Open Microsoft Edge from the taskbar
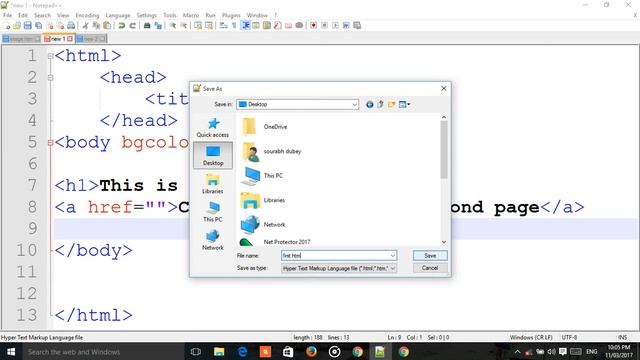Screen dimensions: 640x360 pyautogui.click(x=242, y=352)
